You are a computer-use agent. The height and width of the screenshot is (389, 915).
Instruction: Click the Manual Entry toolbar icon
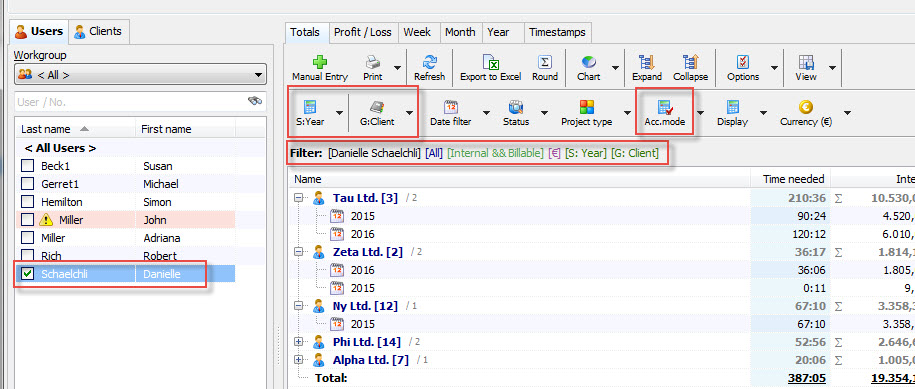coord(319,62)
